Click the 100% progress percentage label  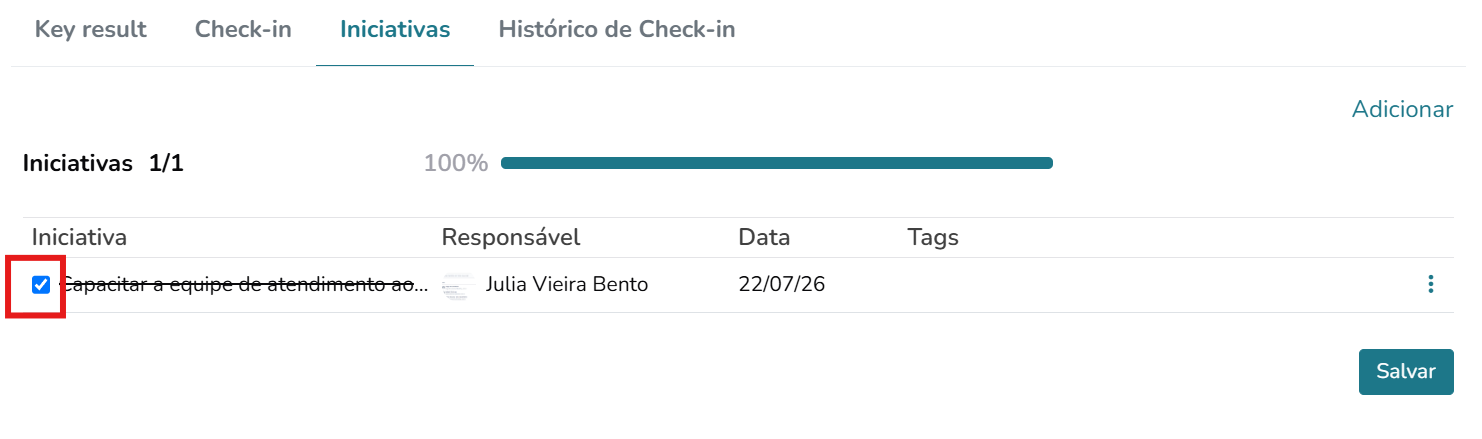click(x=456, y=163)
